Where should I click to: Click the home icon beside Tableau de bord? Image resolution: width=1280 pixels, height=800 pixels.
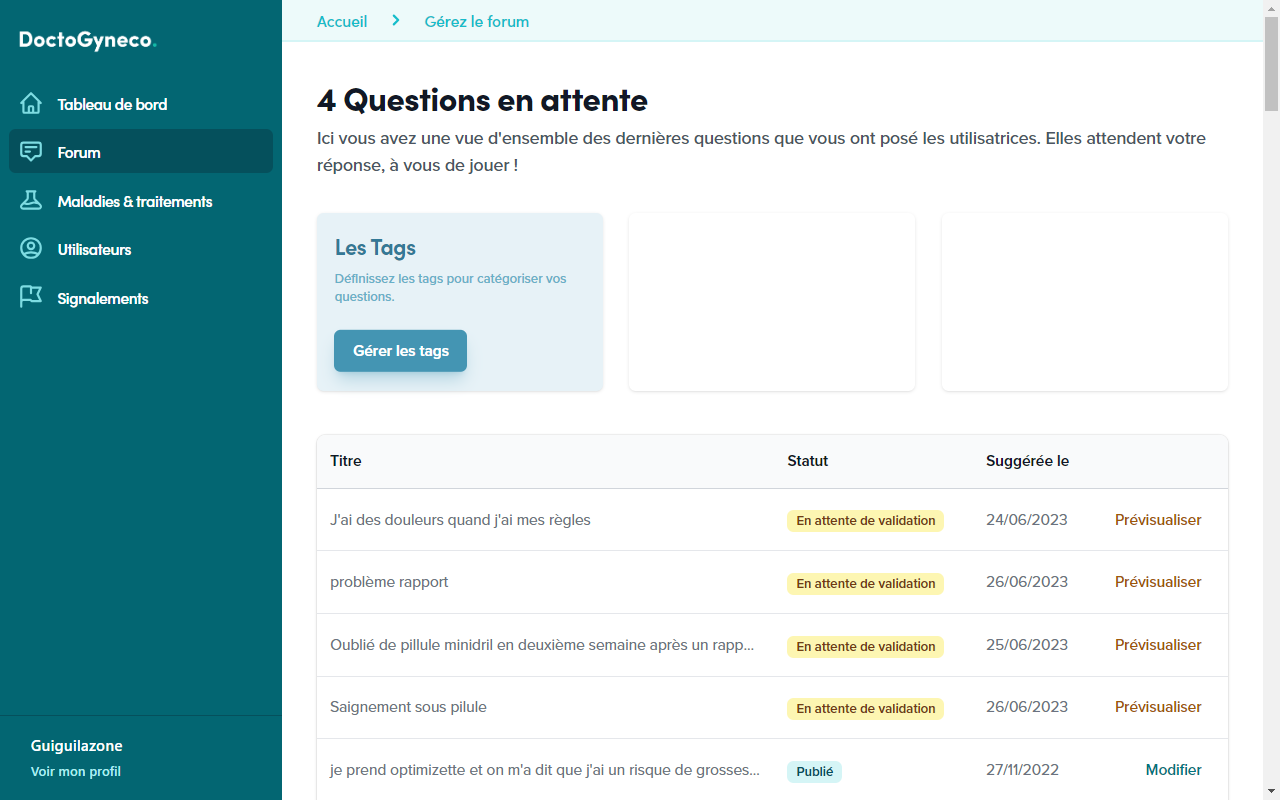(x=31, y=104)
